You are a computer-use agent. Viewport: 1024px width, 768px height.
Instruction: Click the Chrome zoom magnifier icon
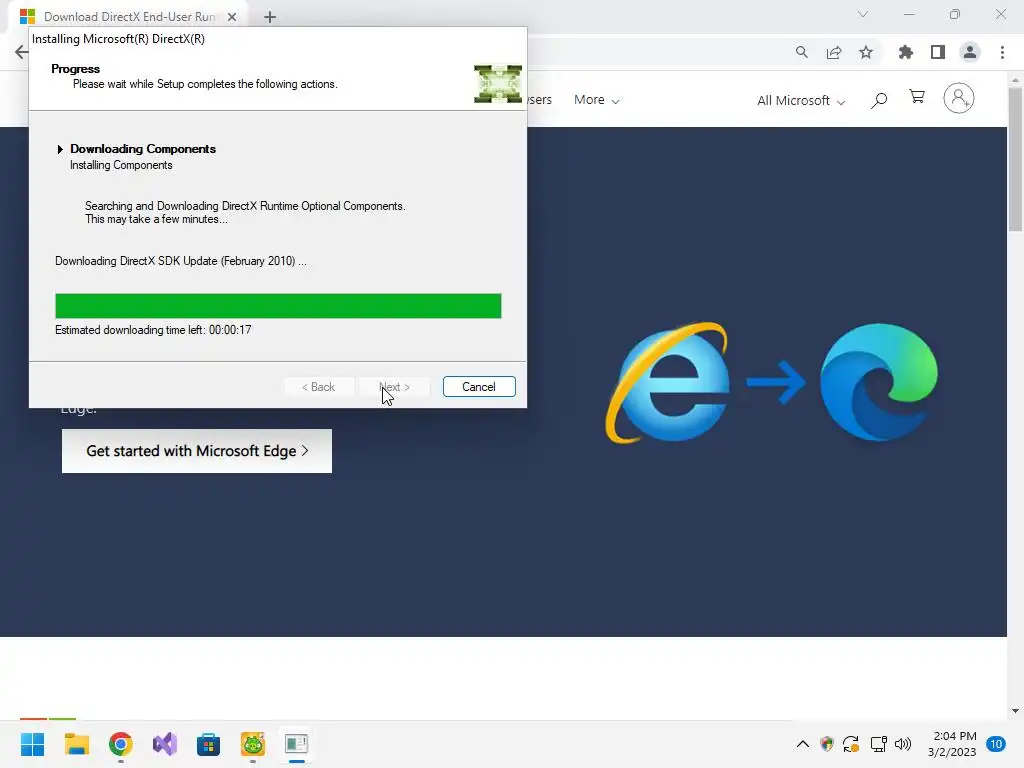(801, 52)
